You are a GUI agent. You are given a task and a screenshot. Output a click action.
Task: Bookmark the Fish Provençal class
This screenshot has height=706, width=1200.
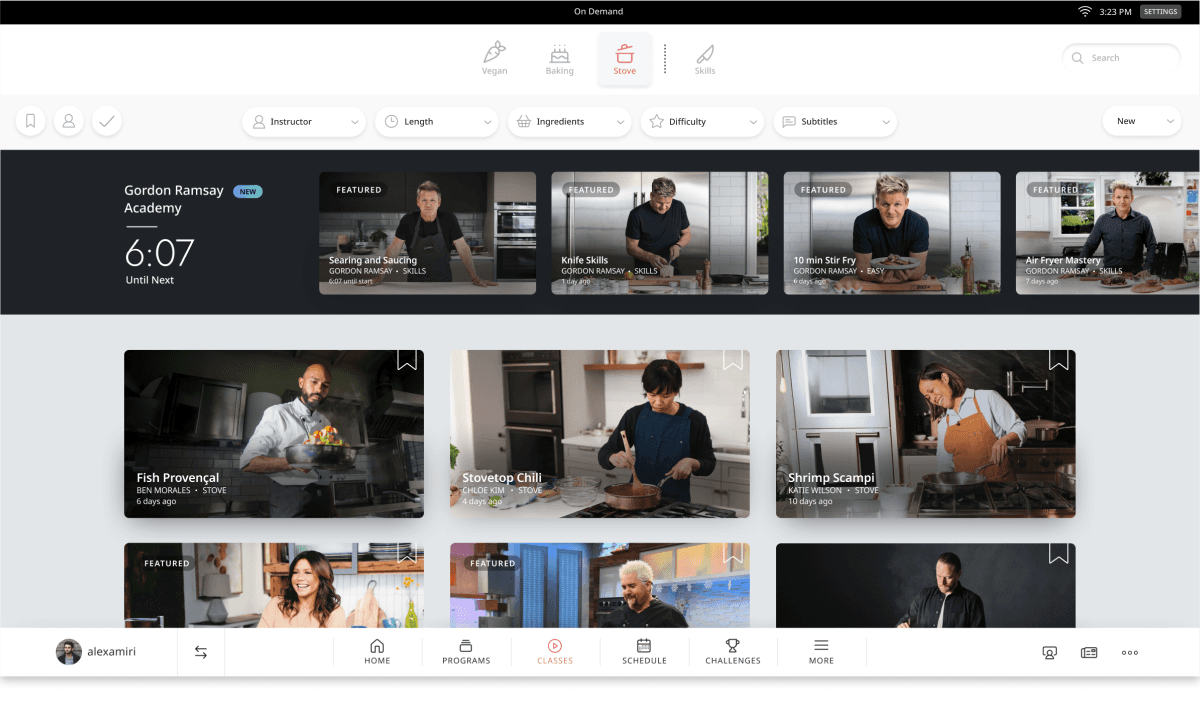[407, 360]
